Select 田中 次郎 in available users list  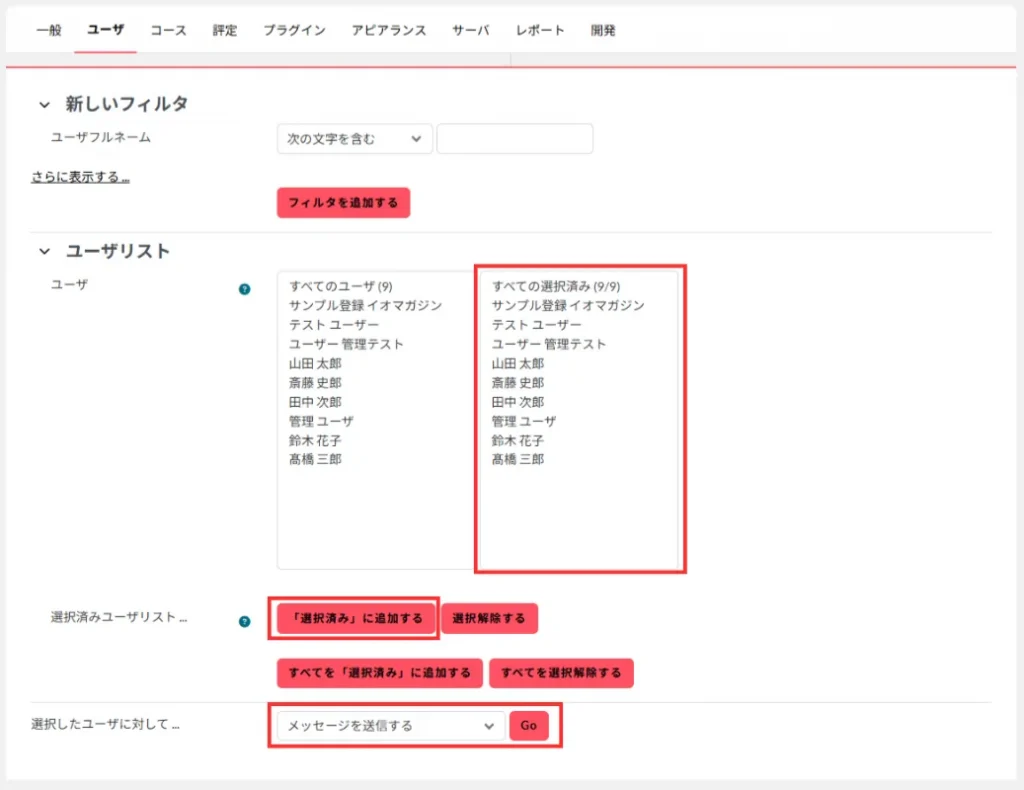tap(315, 402)
